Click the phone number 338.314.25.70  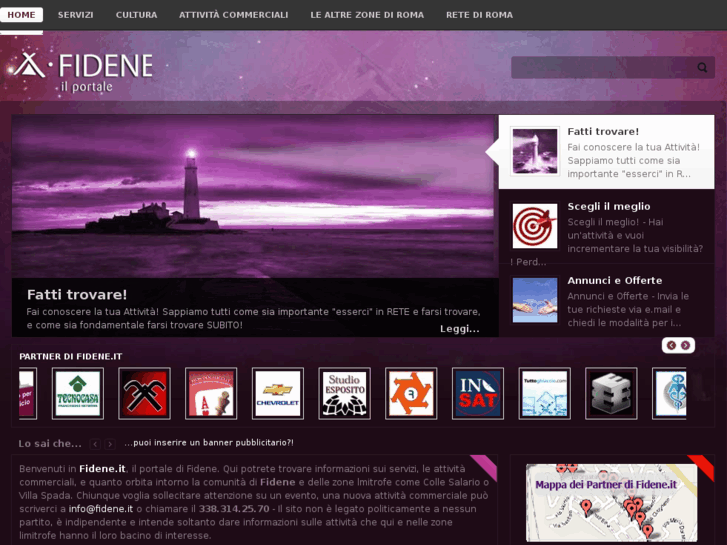234,509
